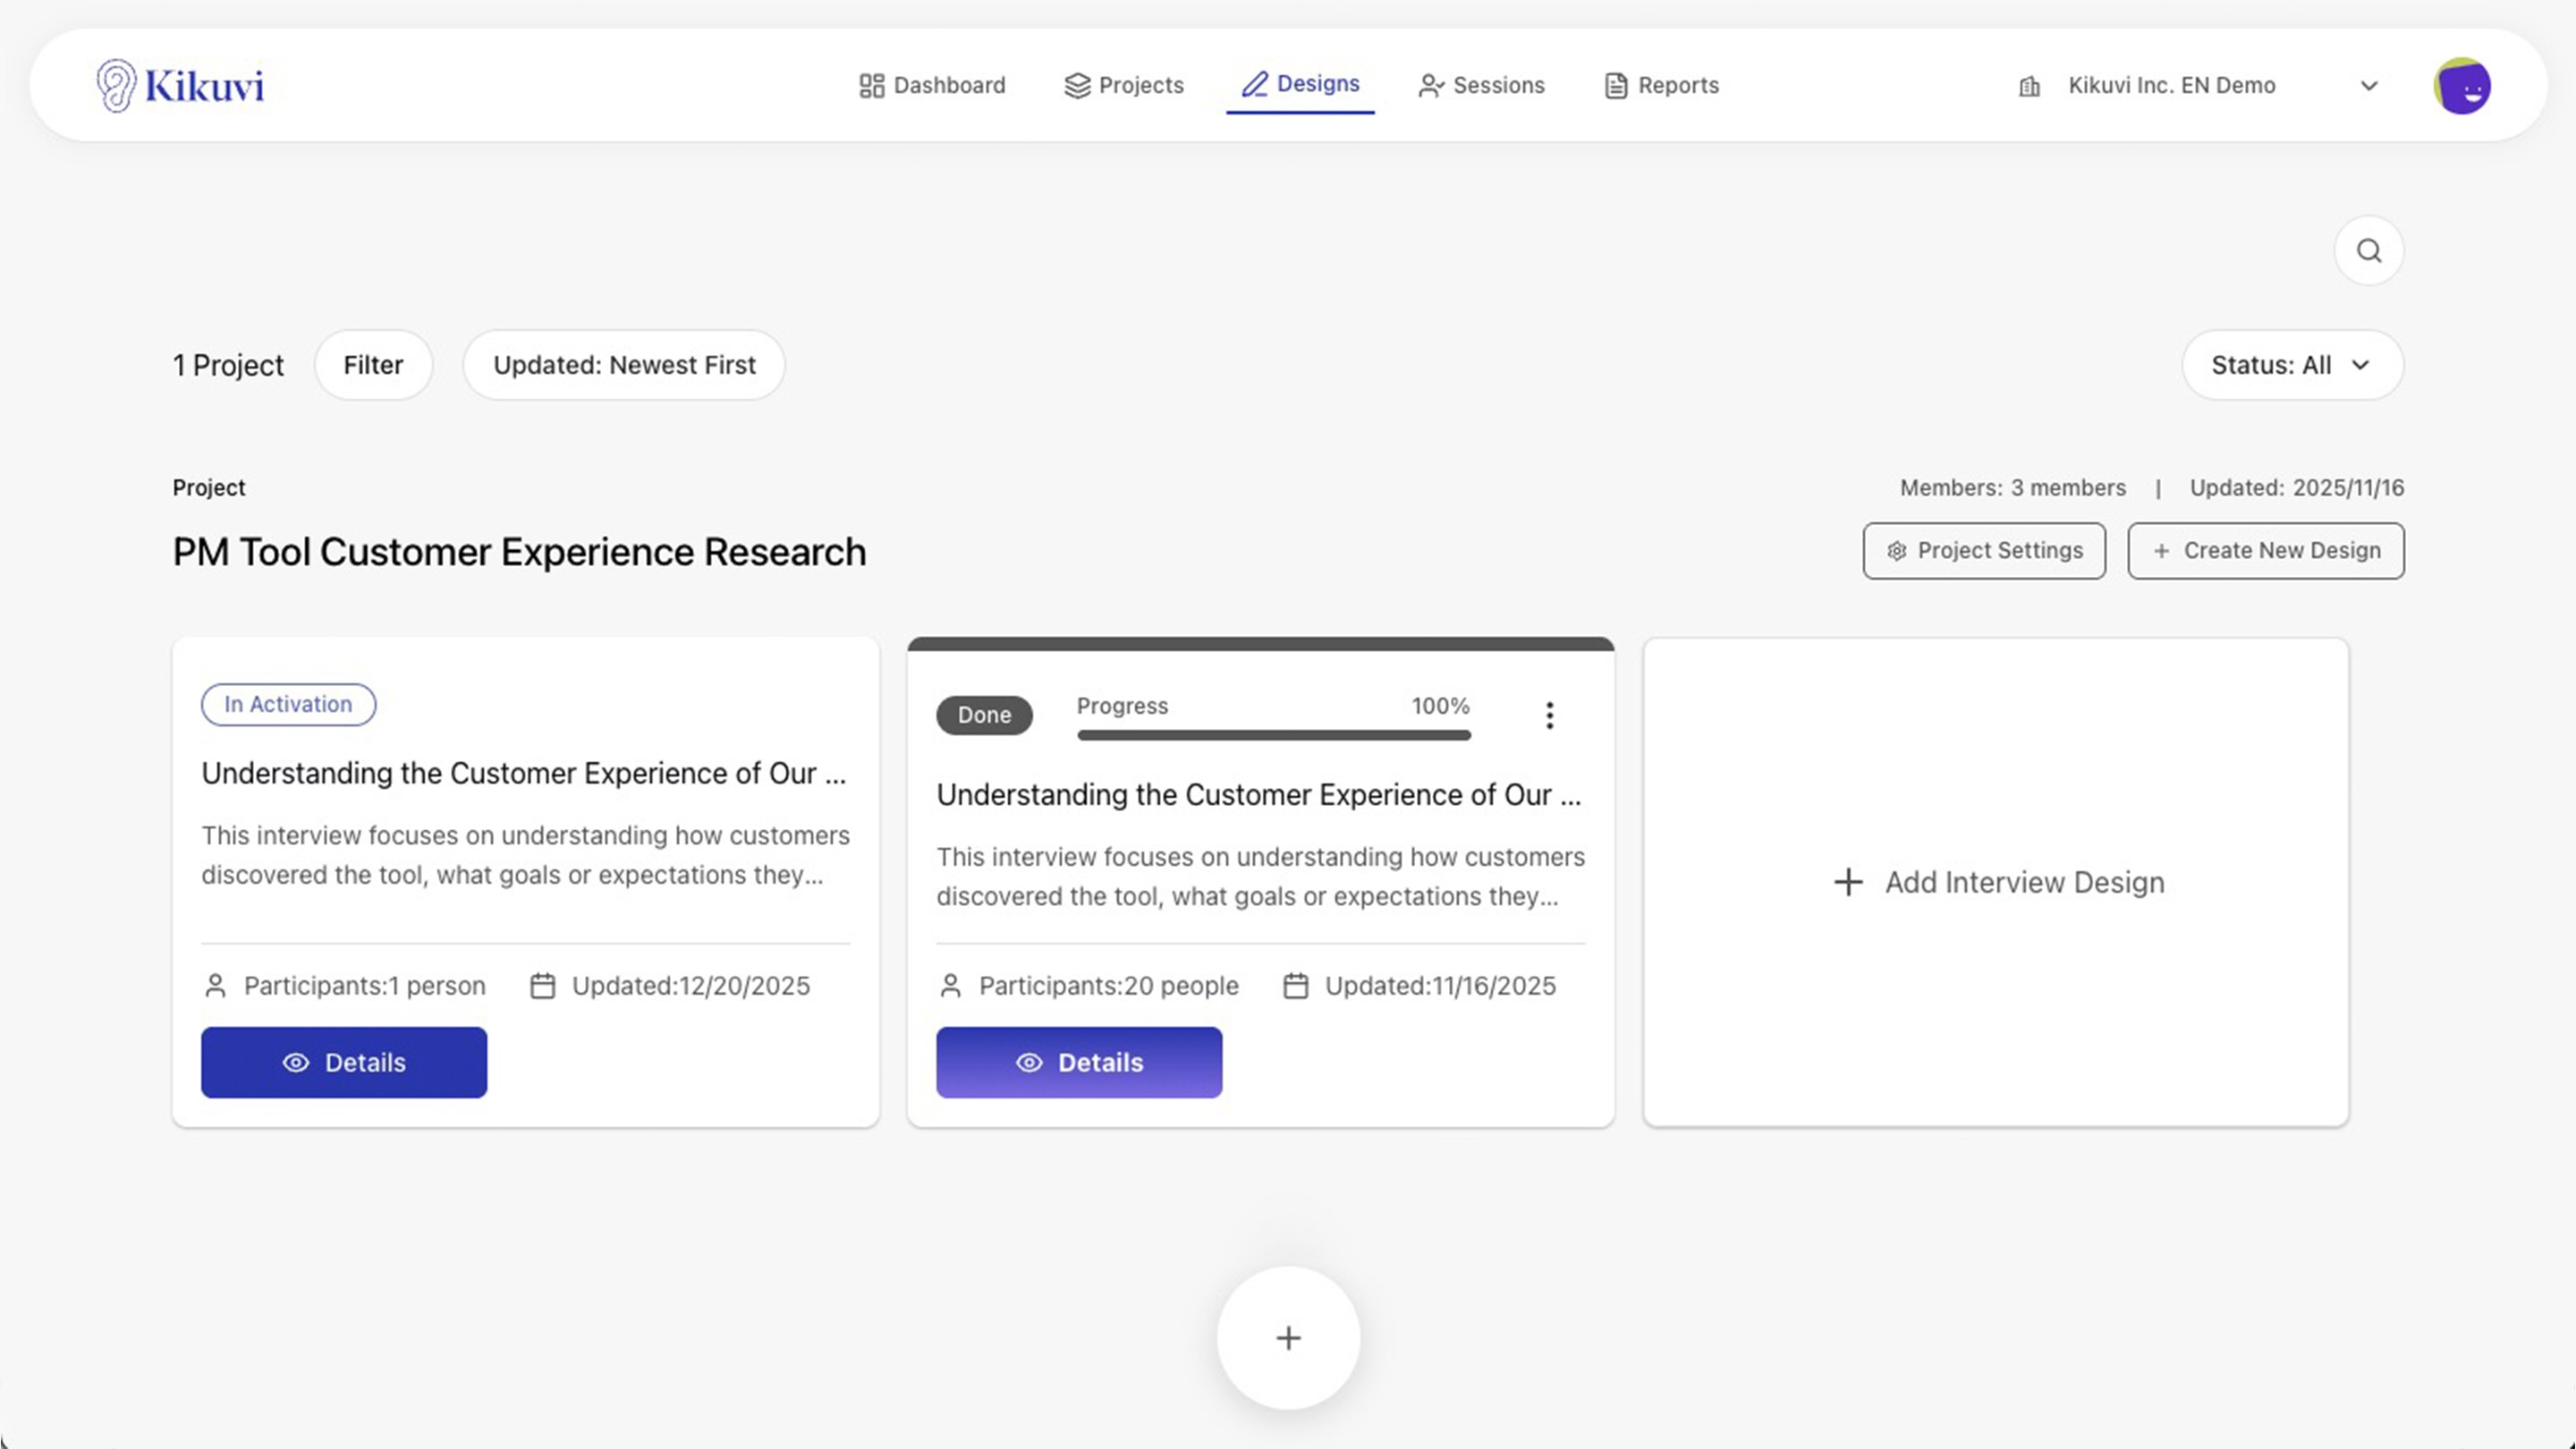View Details of In Activation design
This screenshot has height=1449, width=2576.
tap(344, 1062)
